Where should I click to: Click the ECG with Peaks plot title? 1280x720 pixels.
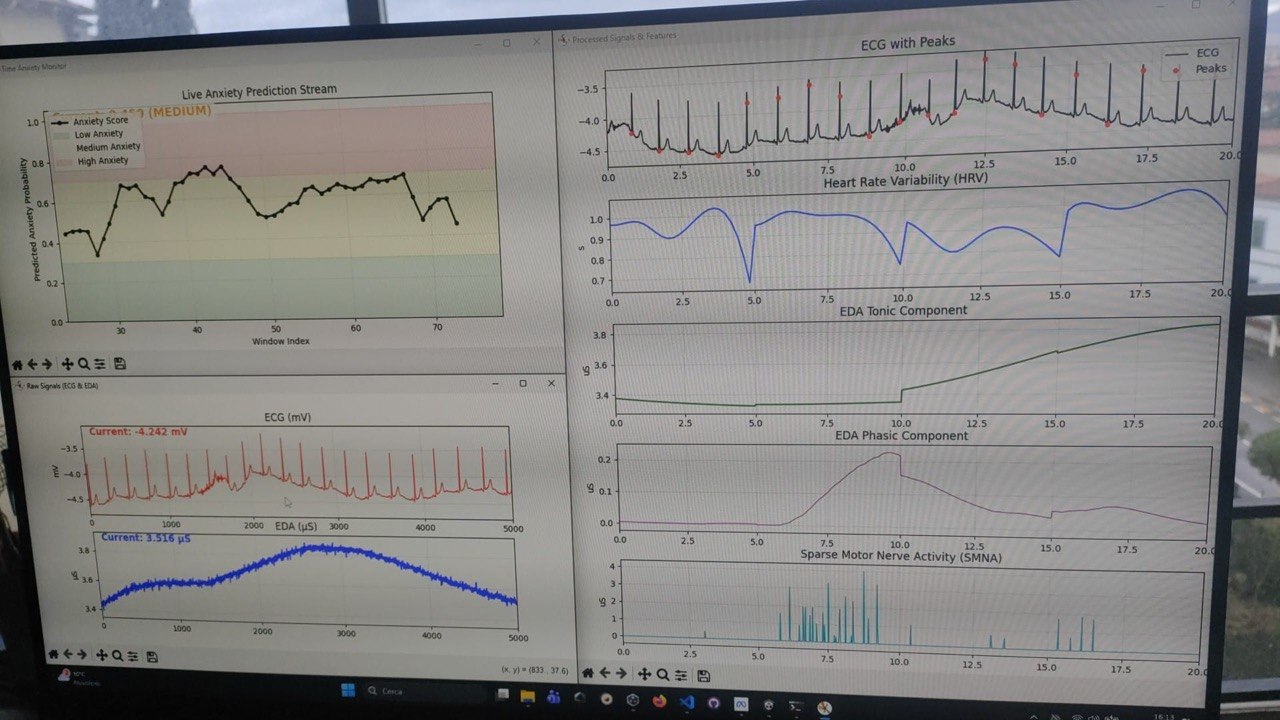tap(907, 43)
